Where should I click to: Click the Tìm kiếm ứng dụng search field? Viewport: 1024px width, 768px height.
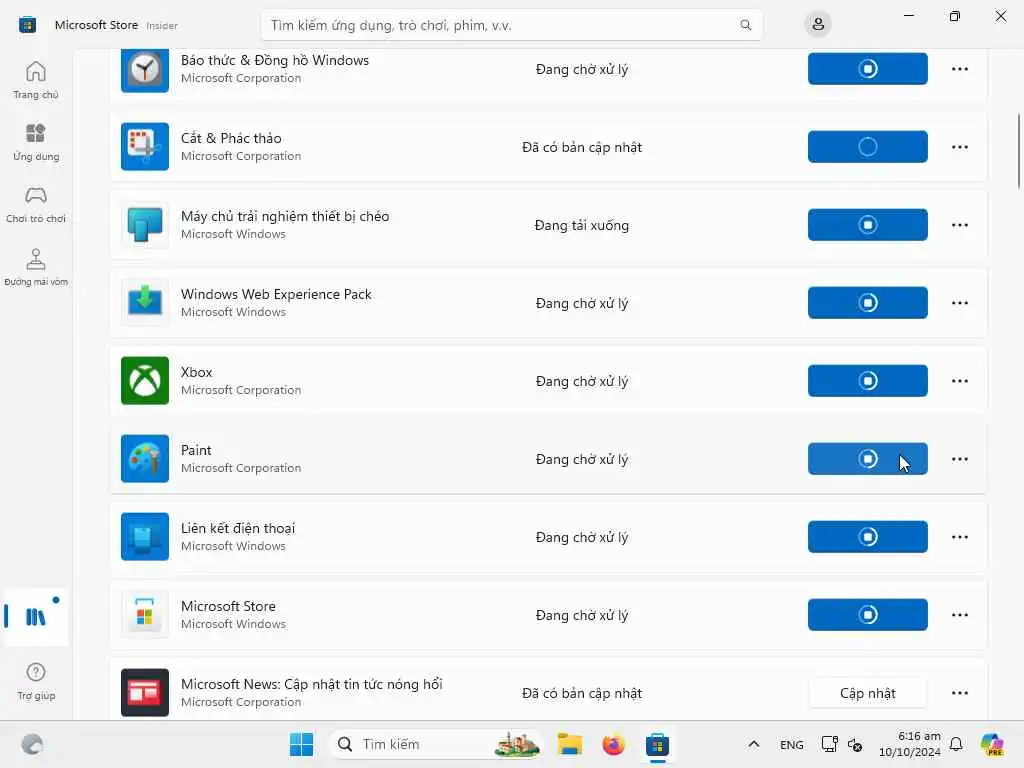[511, 25]
